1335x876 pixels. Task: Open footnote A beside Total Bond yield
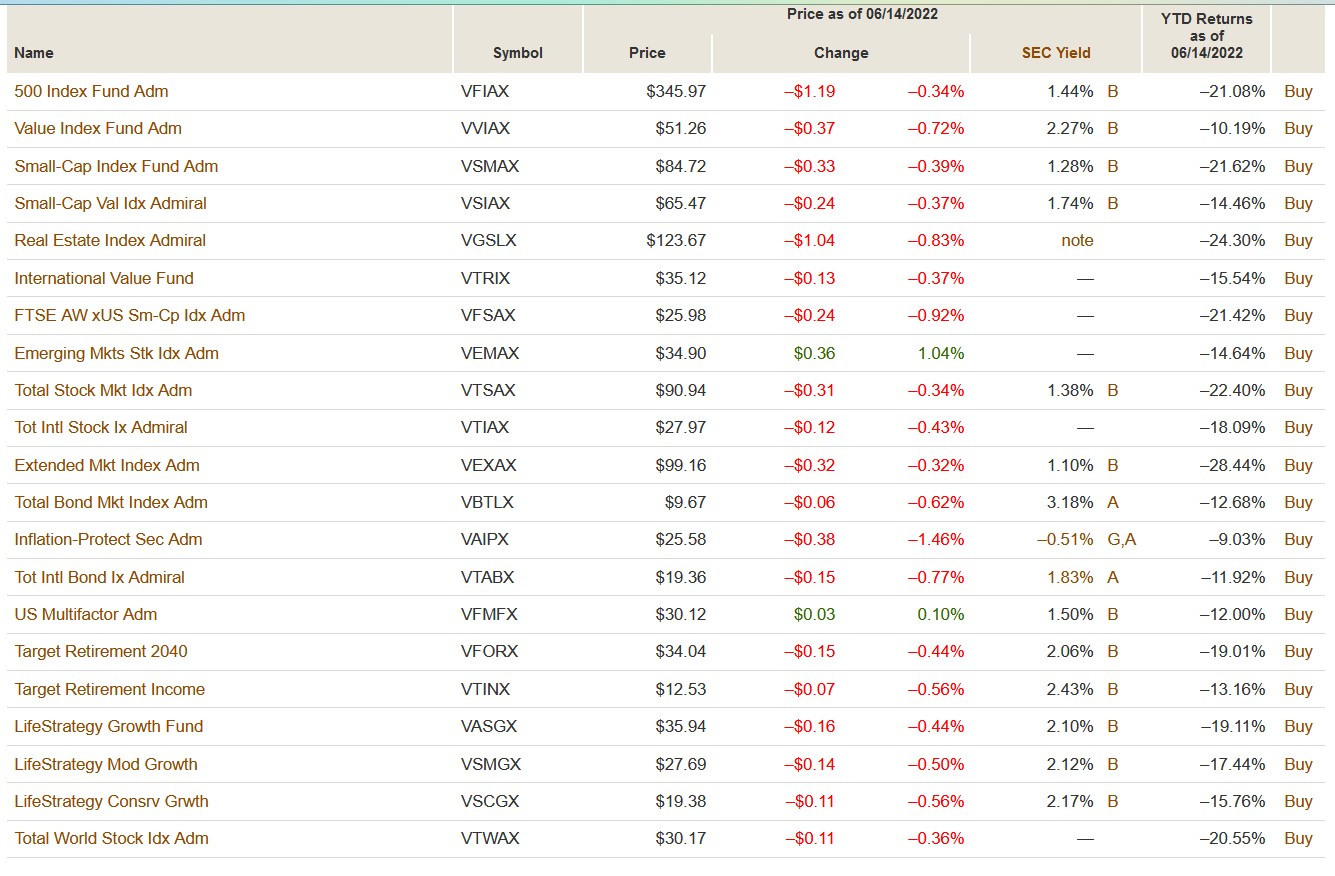click(1113, 502)
